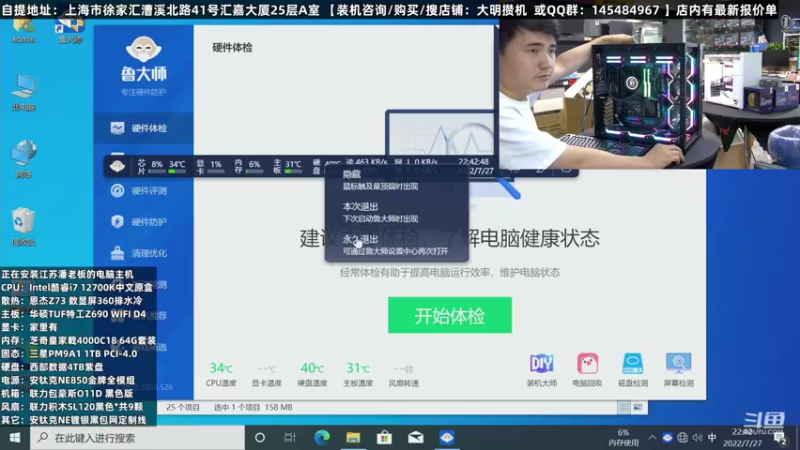Click the 内存使用 6% taskbar widget
Viewport: 800px width, 450px height.
pyautogui.click(x=623, y=438)
